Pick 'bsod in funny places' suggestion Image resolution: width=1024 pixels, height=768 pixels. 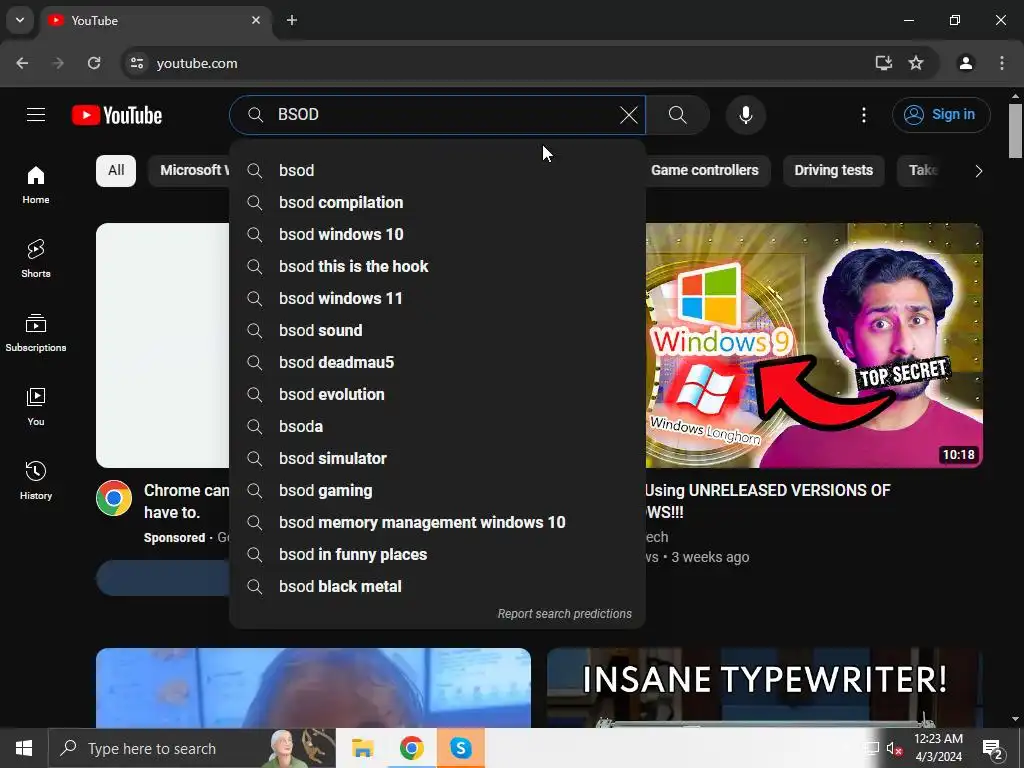click(x=438, y=554)
